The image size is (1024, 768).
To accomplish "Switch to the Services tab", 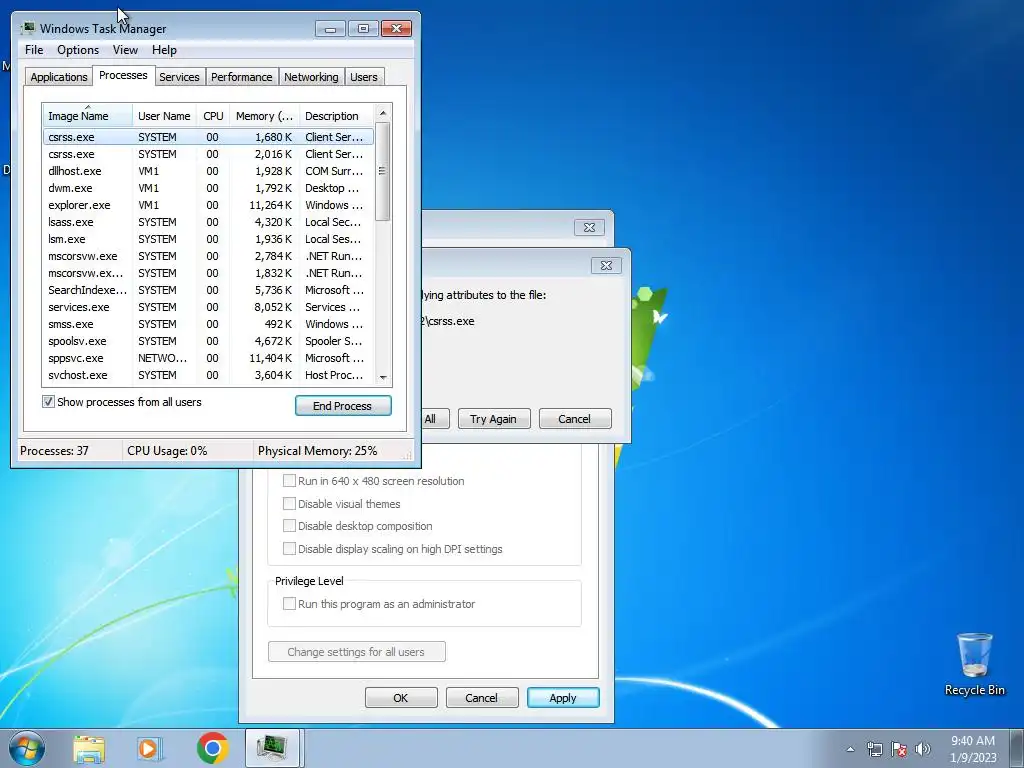I will click(x=180, y=77).
